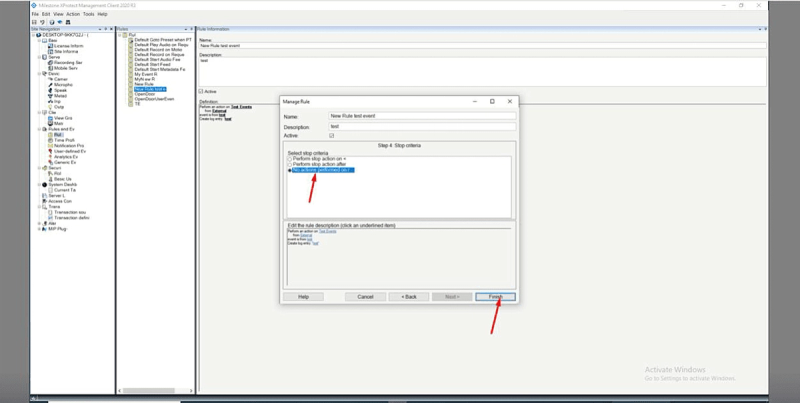800x403 pixels.
Task: Select 'Current Ta' under System Dashb
Action: click(65, 190)
